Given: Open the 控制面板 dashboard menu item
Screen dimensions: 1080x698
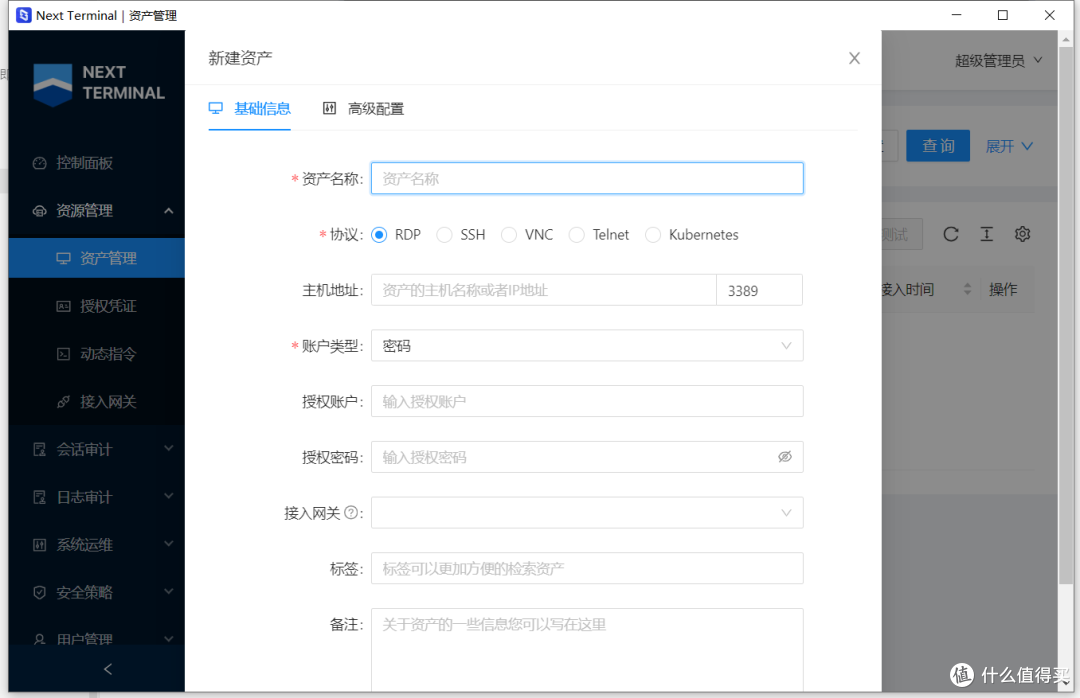Looking at the screenshot, I should point(96,163).
